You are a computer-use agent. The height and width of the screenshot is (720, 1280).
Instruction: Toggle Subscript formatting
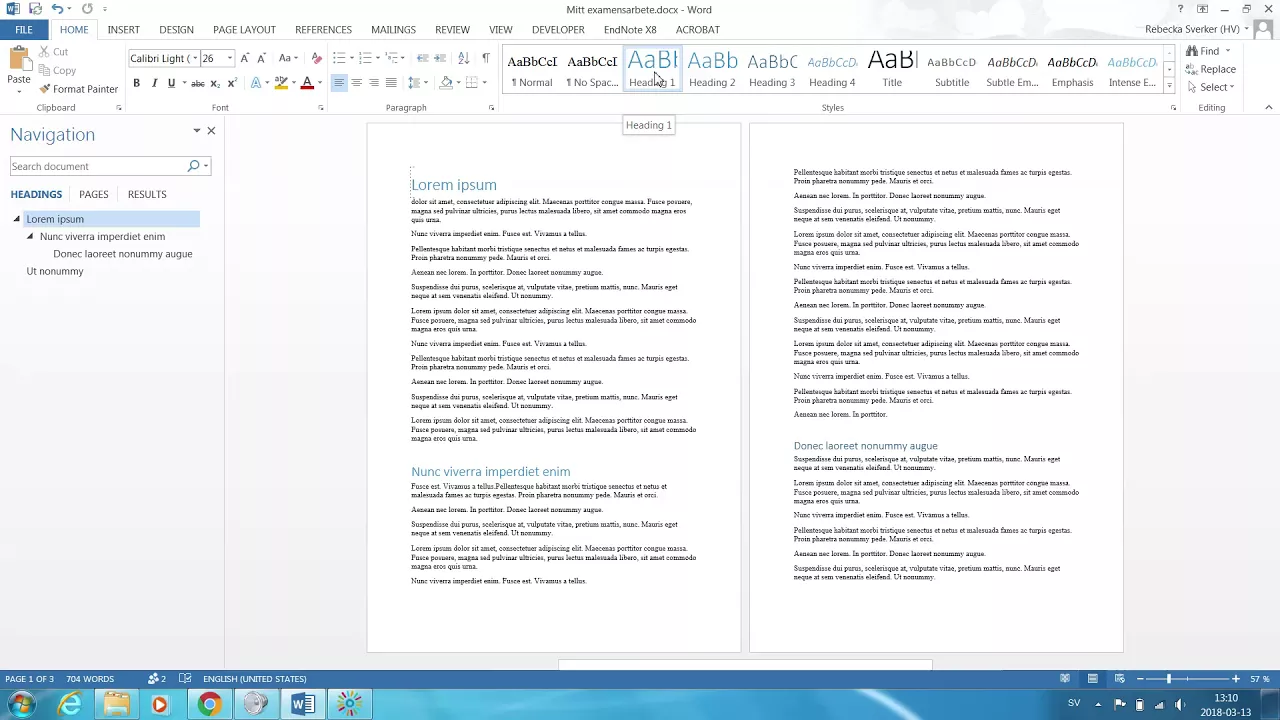point(216,83)
